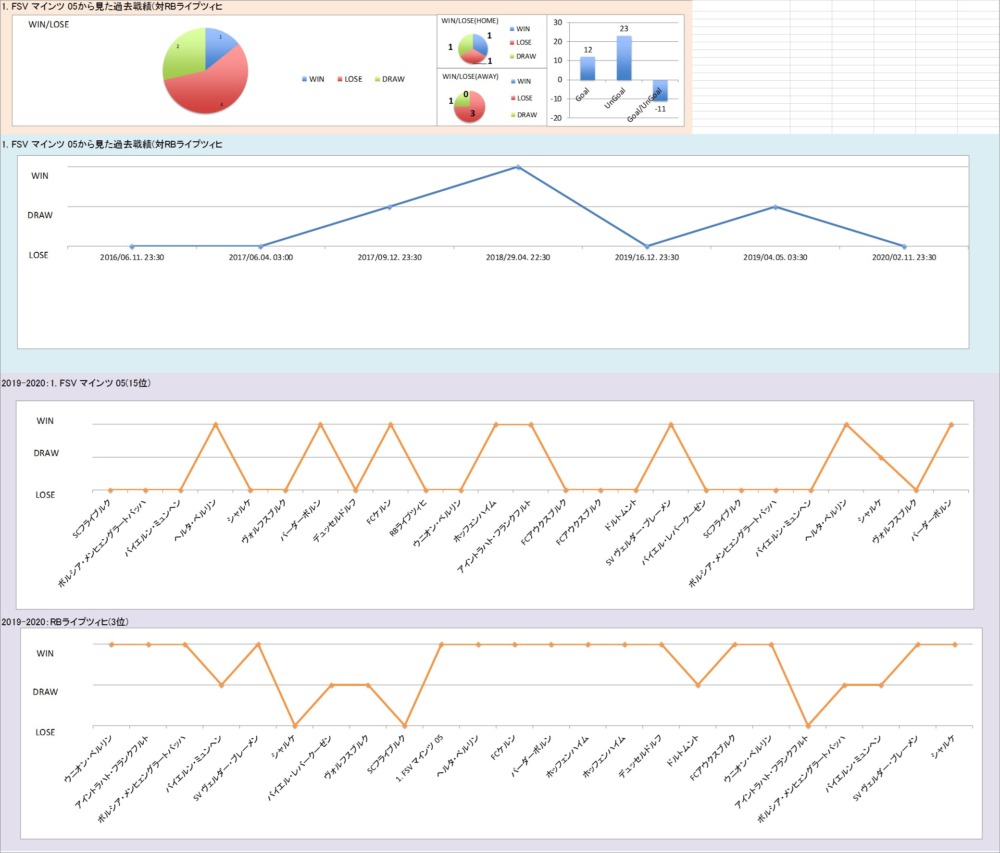
Task: Click the DRAW data point at 2017/09.12. 23:30
Action: click(x=390, y=207)
